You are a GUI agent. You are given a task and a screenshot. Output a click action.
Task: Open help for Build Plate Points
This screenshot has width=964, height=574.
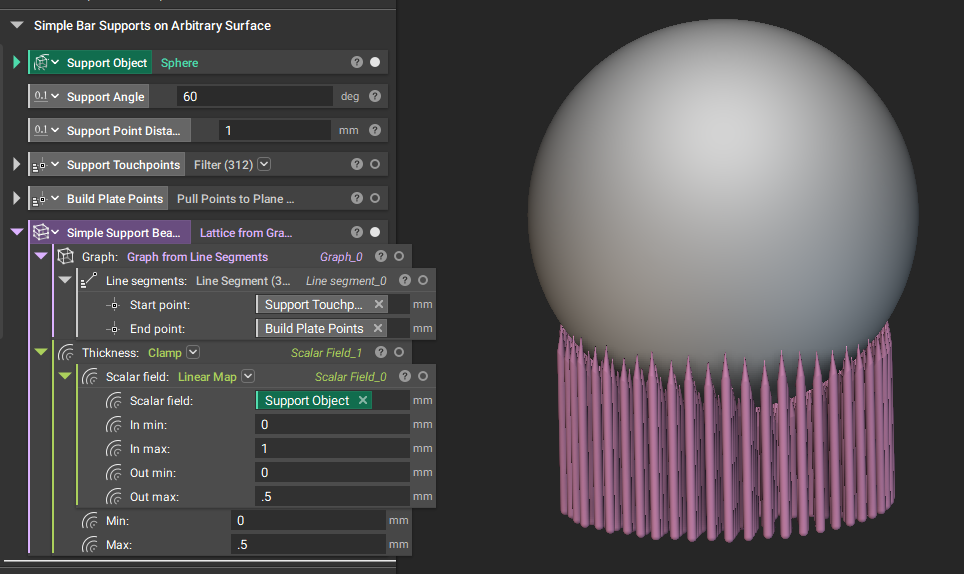357,198
